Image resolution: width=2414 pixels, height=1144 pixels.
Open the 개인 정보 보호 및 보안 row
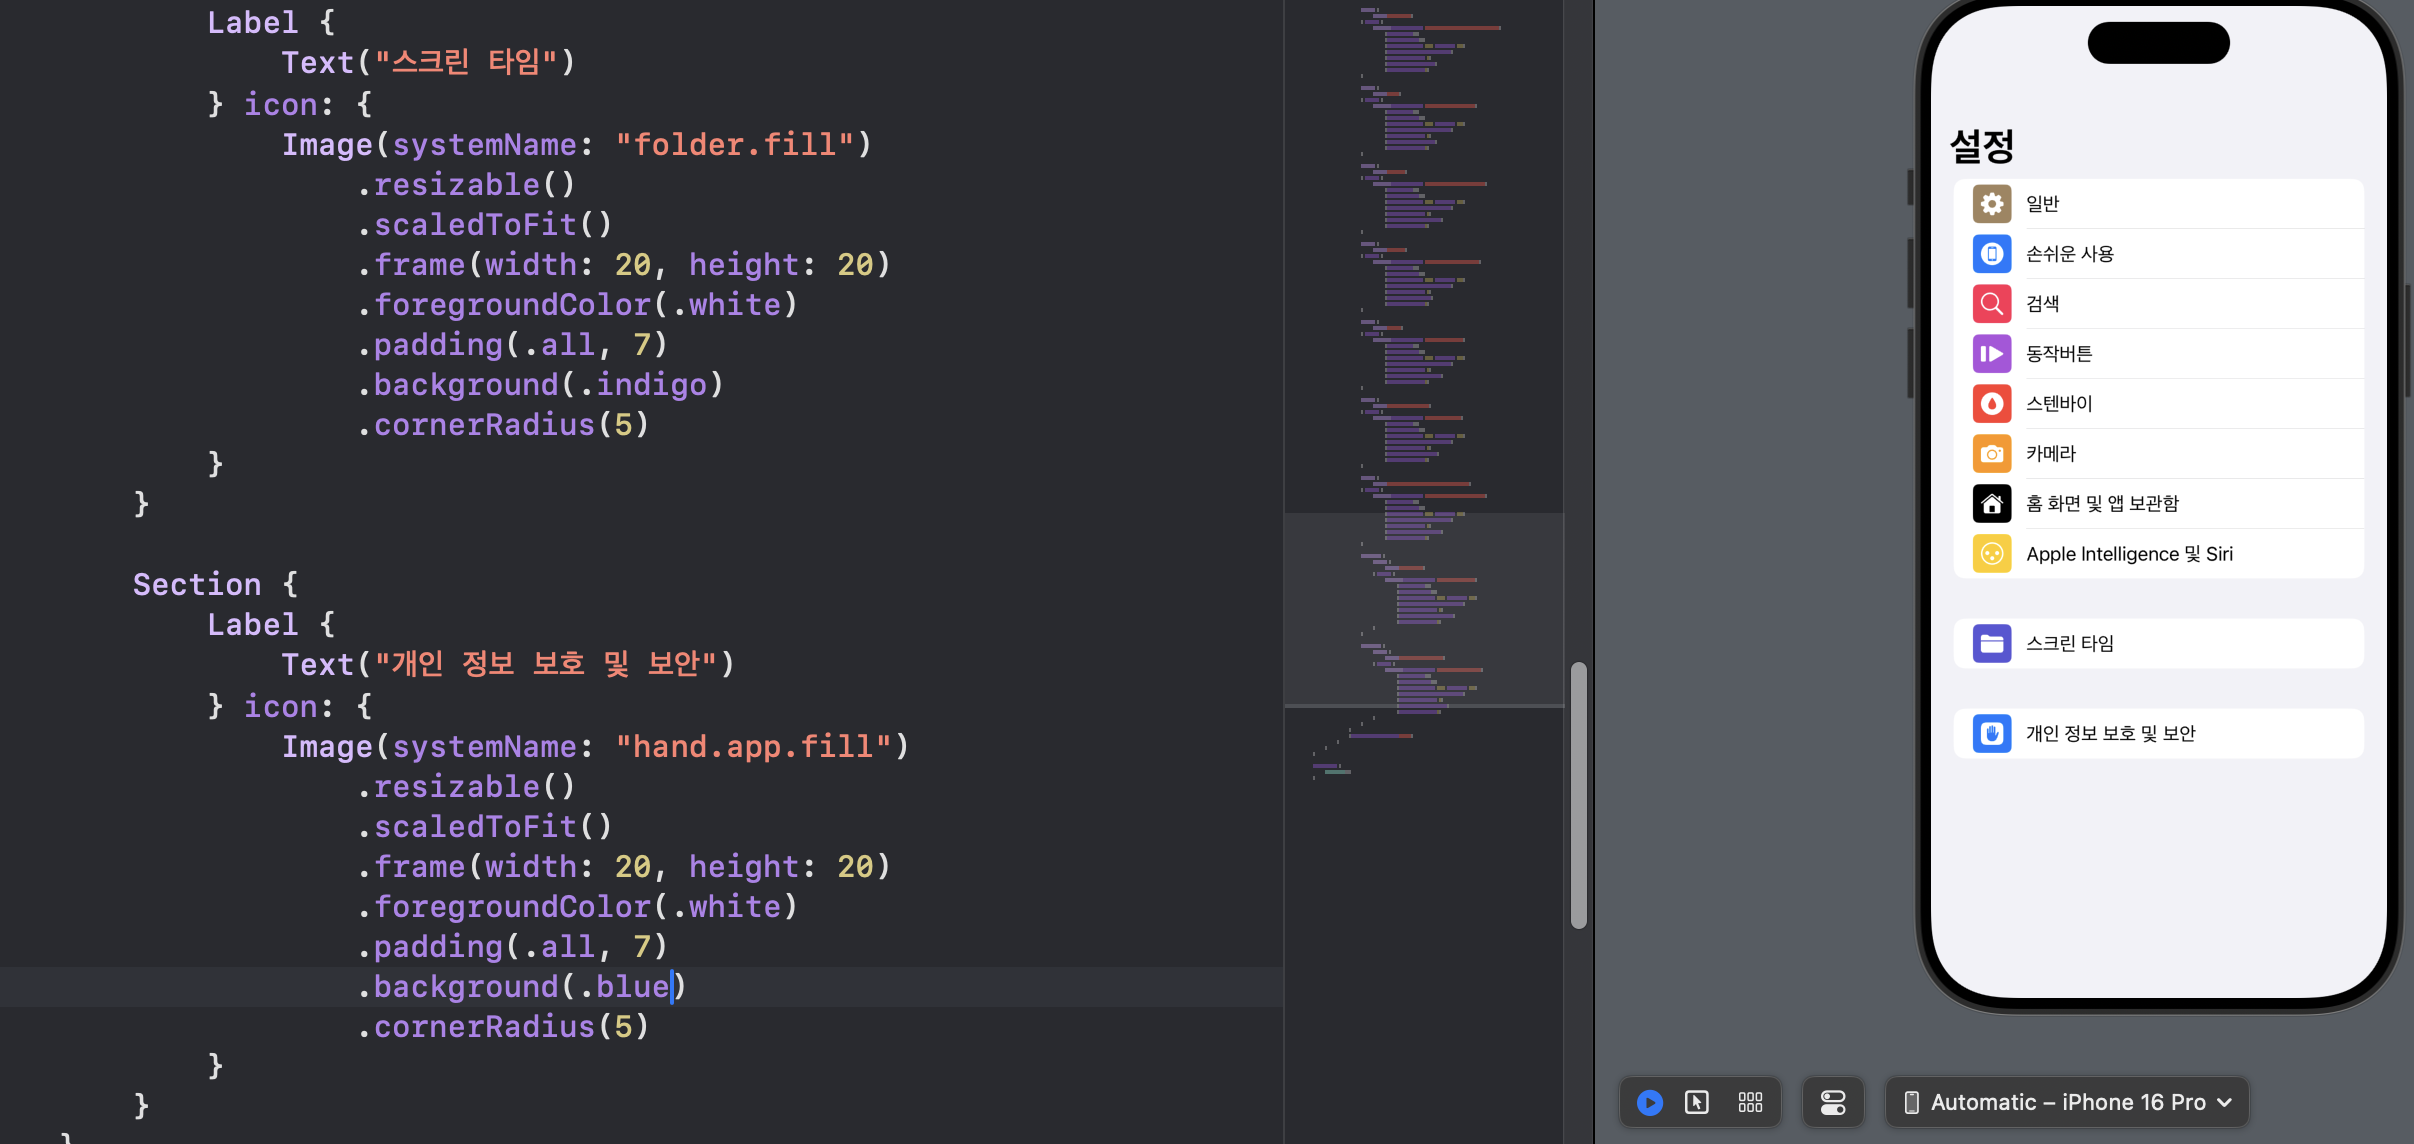click(x=2110, y=734)
